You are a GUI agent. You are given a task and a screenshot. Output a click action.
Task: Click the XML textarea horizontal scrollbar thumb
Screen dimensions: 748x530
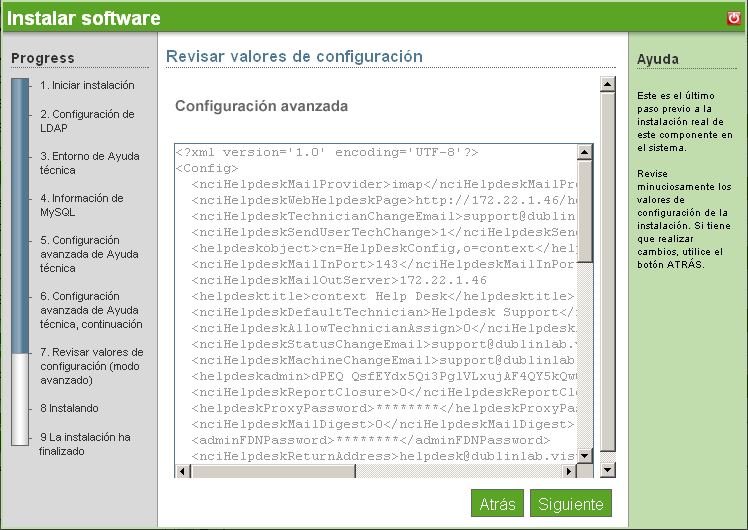click(273, 471)
